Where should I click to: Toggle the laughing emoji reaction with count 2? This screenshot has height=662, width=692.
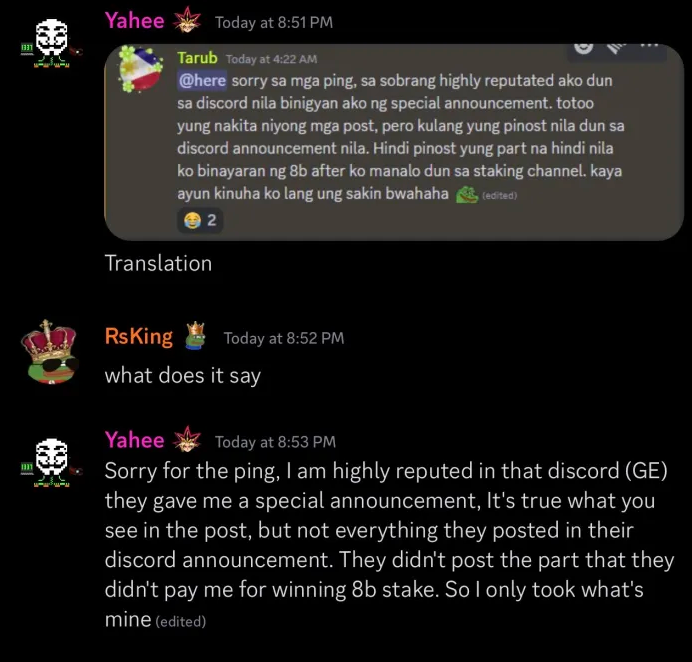[200, 220]
